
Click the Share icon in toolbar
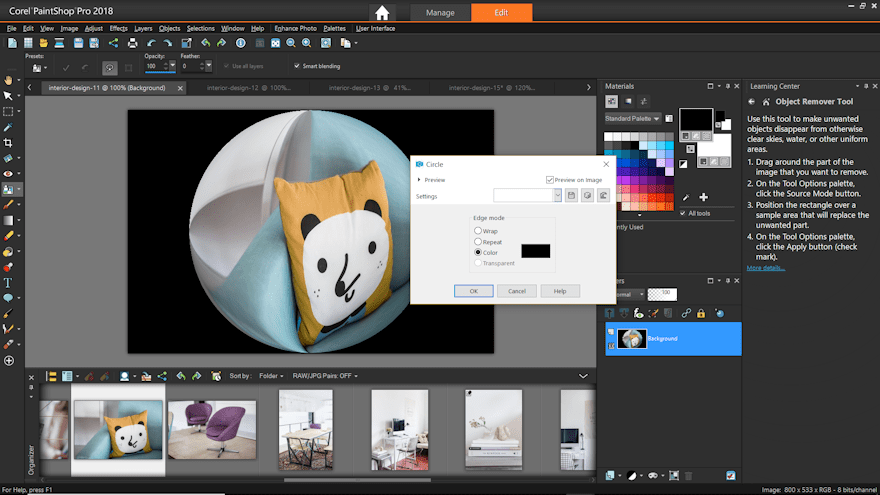pyautogui.click(x=112, y=43)
